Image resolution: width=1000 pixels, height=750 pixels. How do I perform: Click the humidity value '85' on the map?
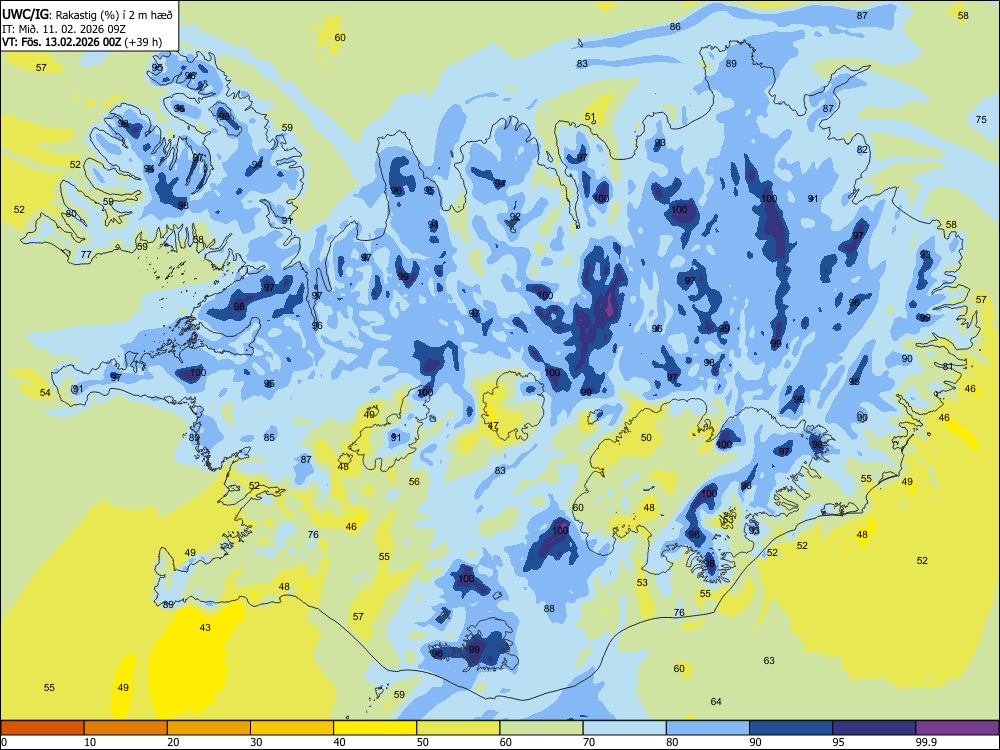pos(269,438)
